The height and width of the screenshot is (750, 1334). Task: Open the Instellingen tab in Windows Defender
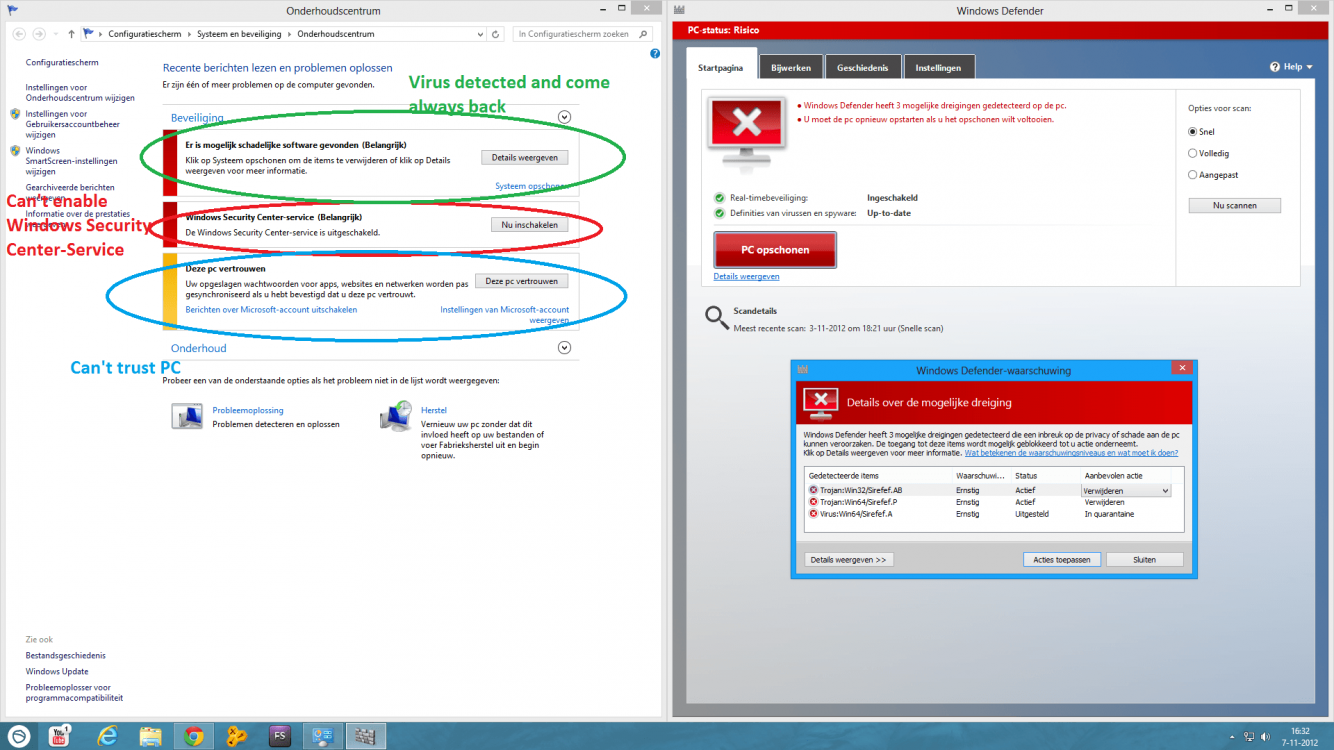point(938,67)
